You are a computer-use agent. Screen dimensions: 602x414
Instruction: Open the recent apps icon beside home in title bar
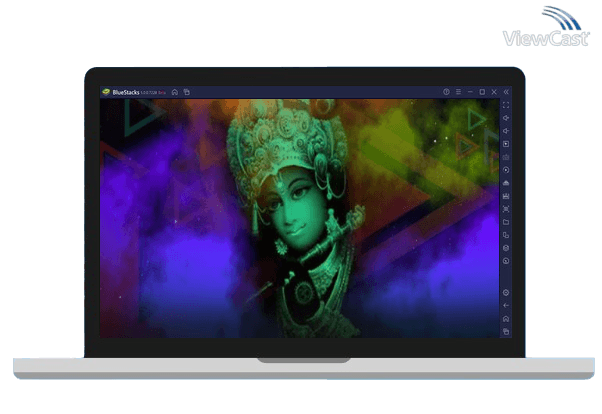187,92
